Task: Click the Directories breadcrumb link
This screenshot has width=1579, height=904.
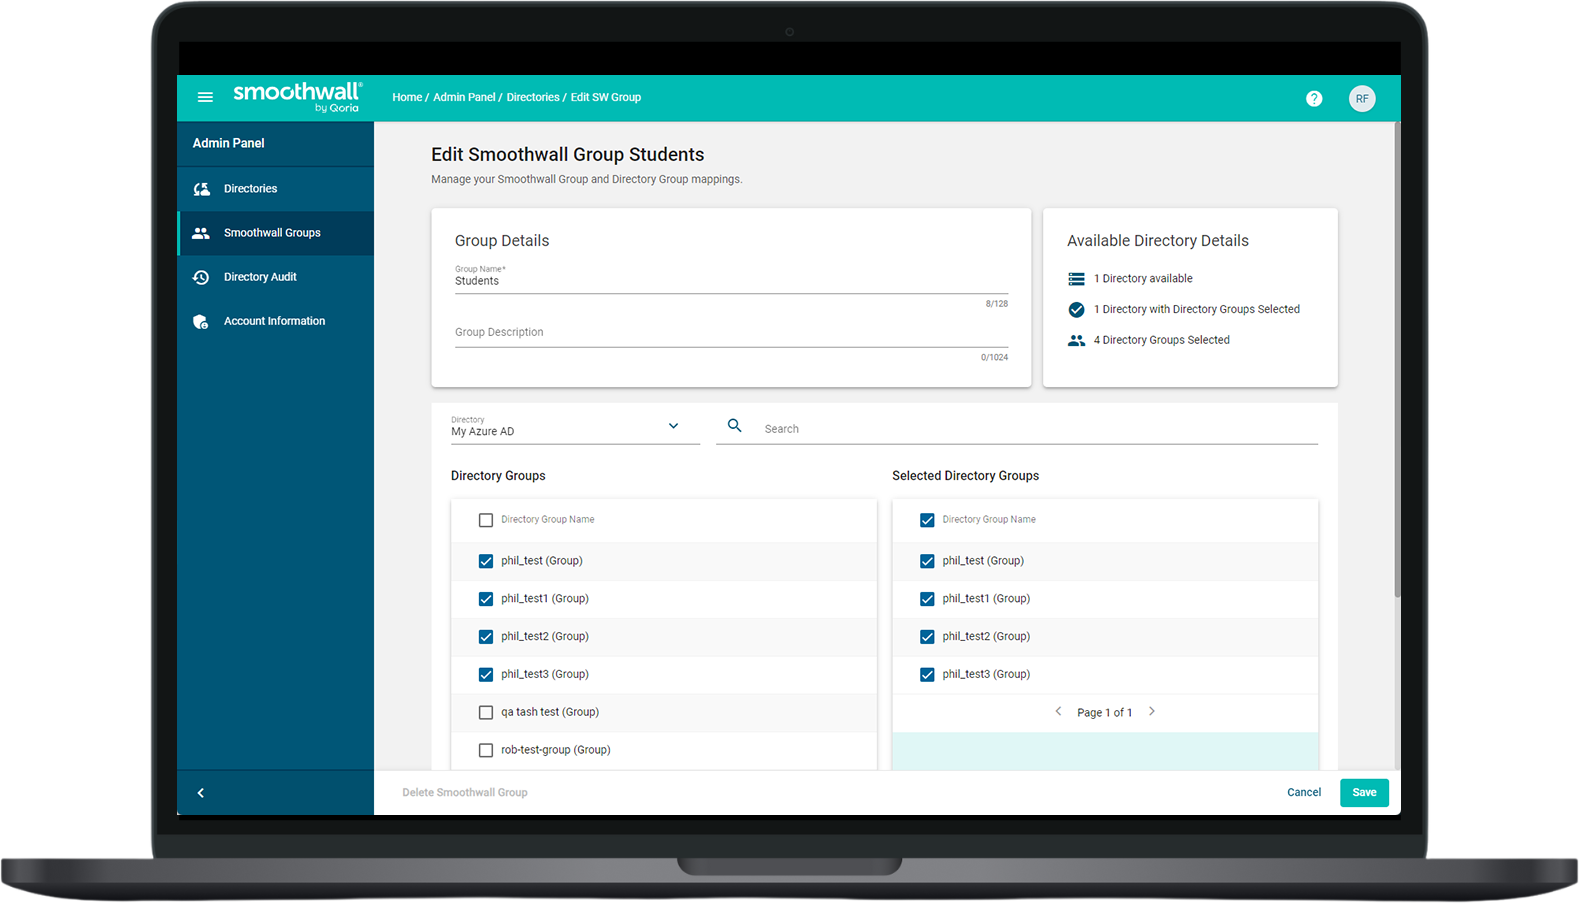Action: 533,98
